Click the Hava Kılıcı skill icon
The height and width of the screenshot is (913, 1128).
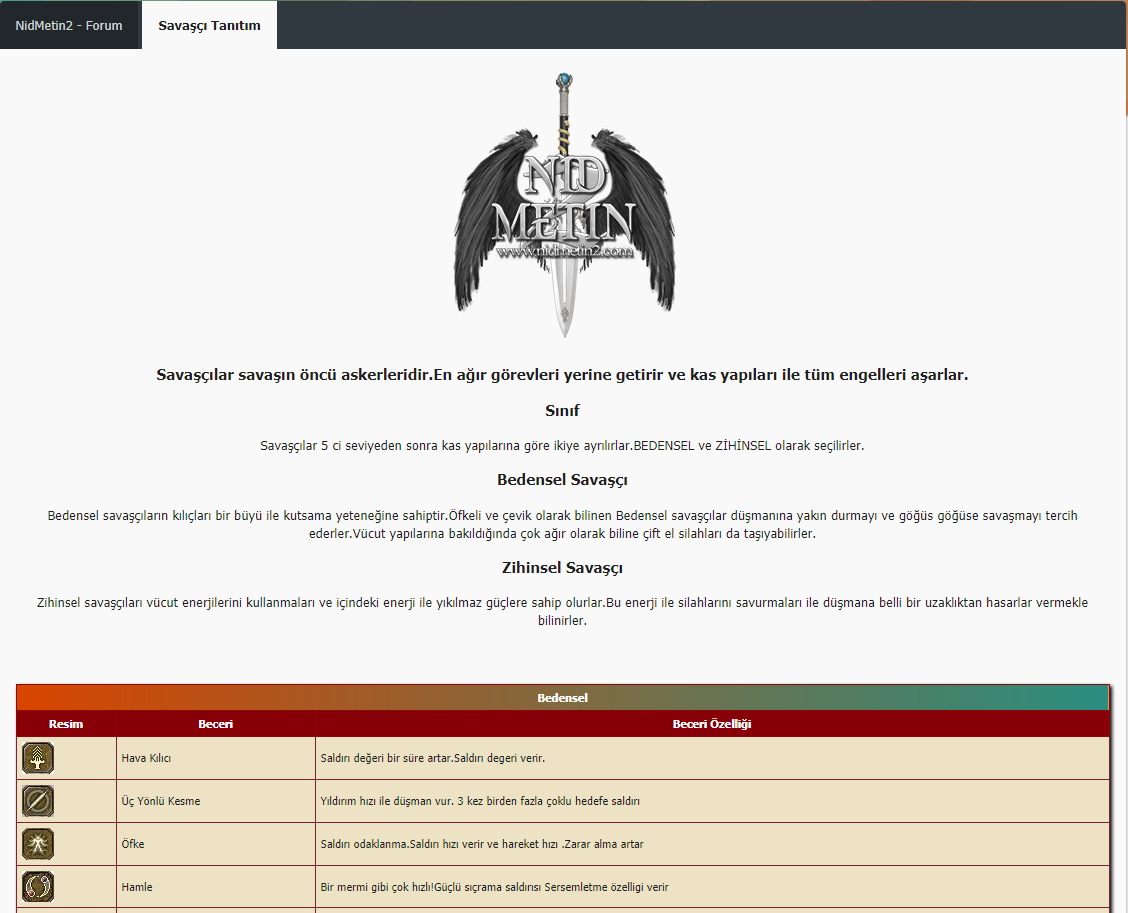click(38, 758)
